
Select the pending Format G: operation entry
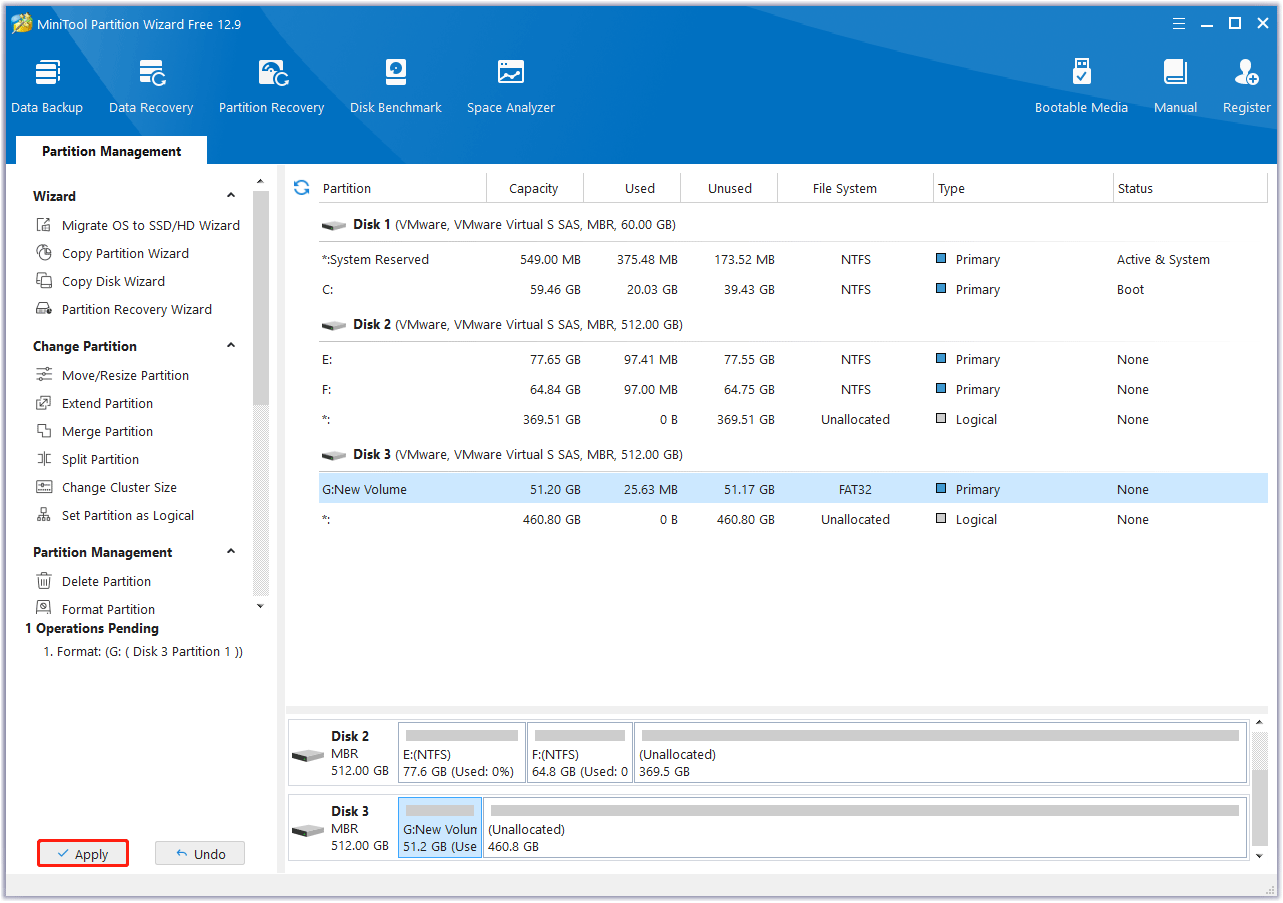143,652
